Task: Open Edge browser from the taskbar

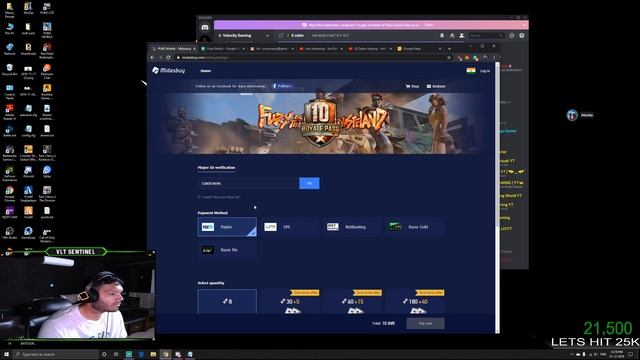Action: pos(141,354)
